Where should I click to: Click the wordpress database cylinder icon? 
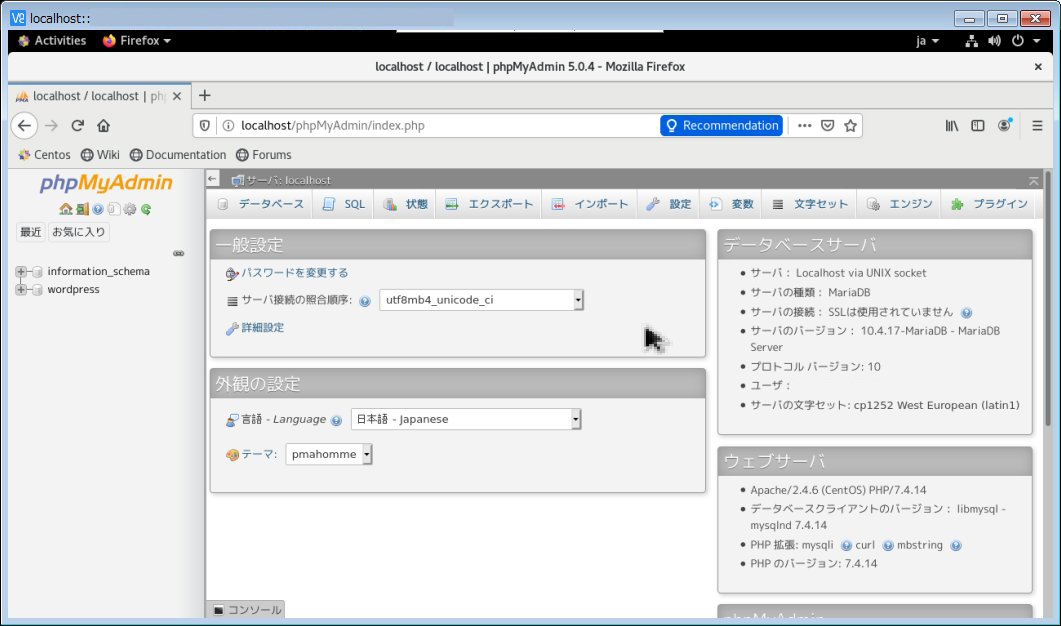[x=37, y=290]
